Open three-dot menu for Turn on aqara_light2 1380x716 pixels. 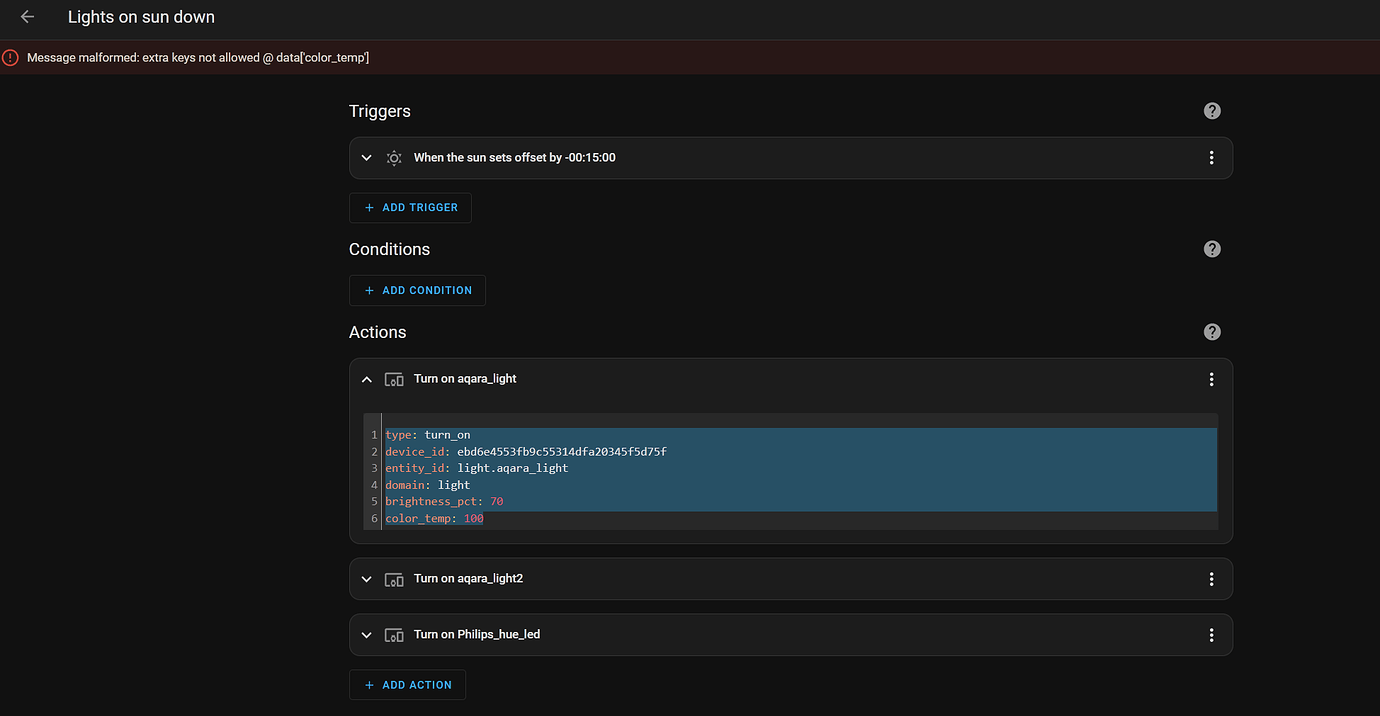(x=1211, y=579)
